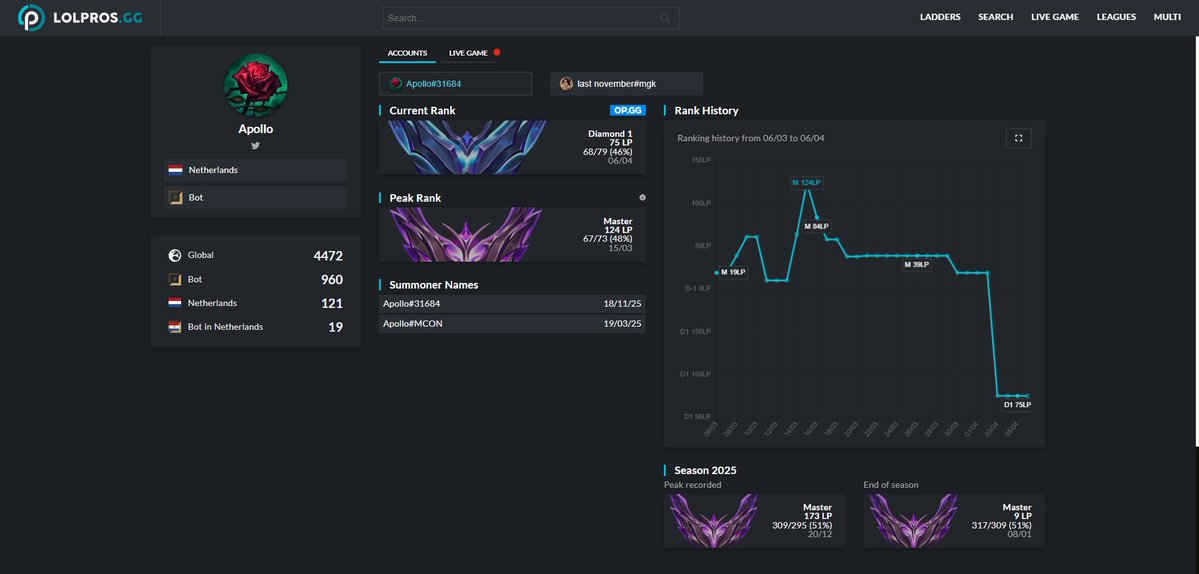The width and height of the screenshot is (1199, 574).
Task: Click the Season 2025 heading
Action: [x=705, y=470]
